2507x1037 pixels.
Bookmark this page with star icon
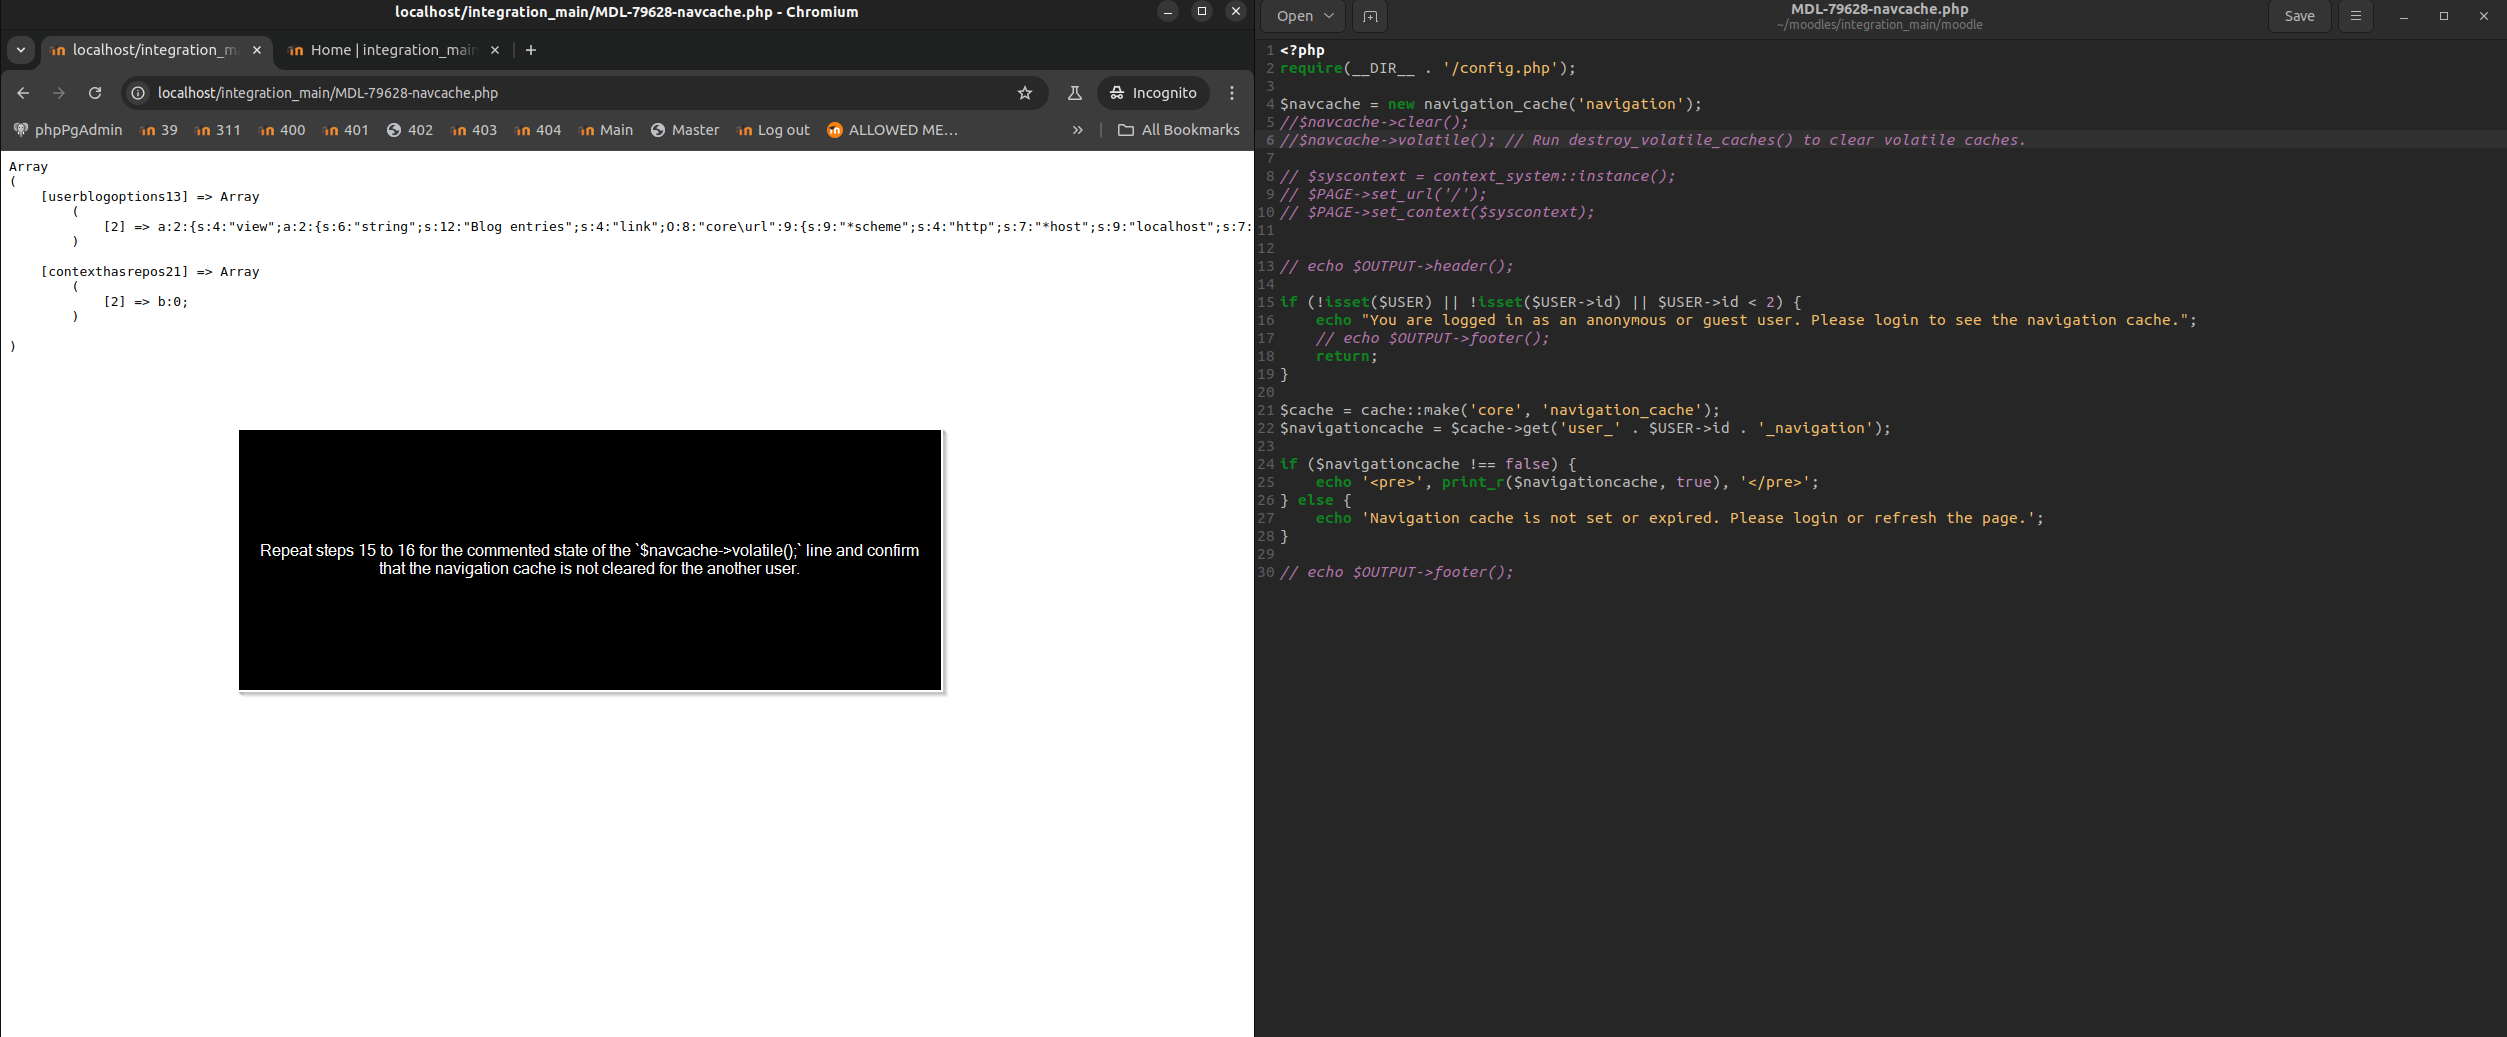(1025, 93)
